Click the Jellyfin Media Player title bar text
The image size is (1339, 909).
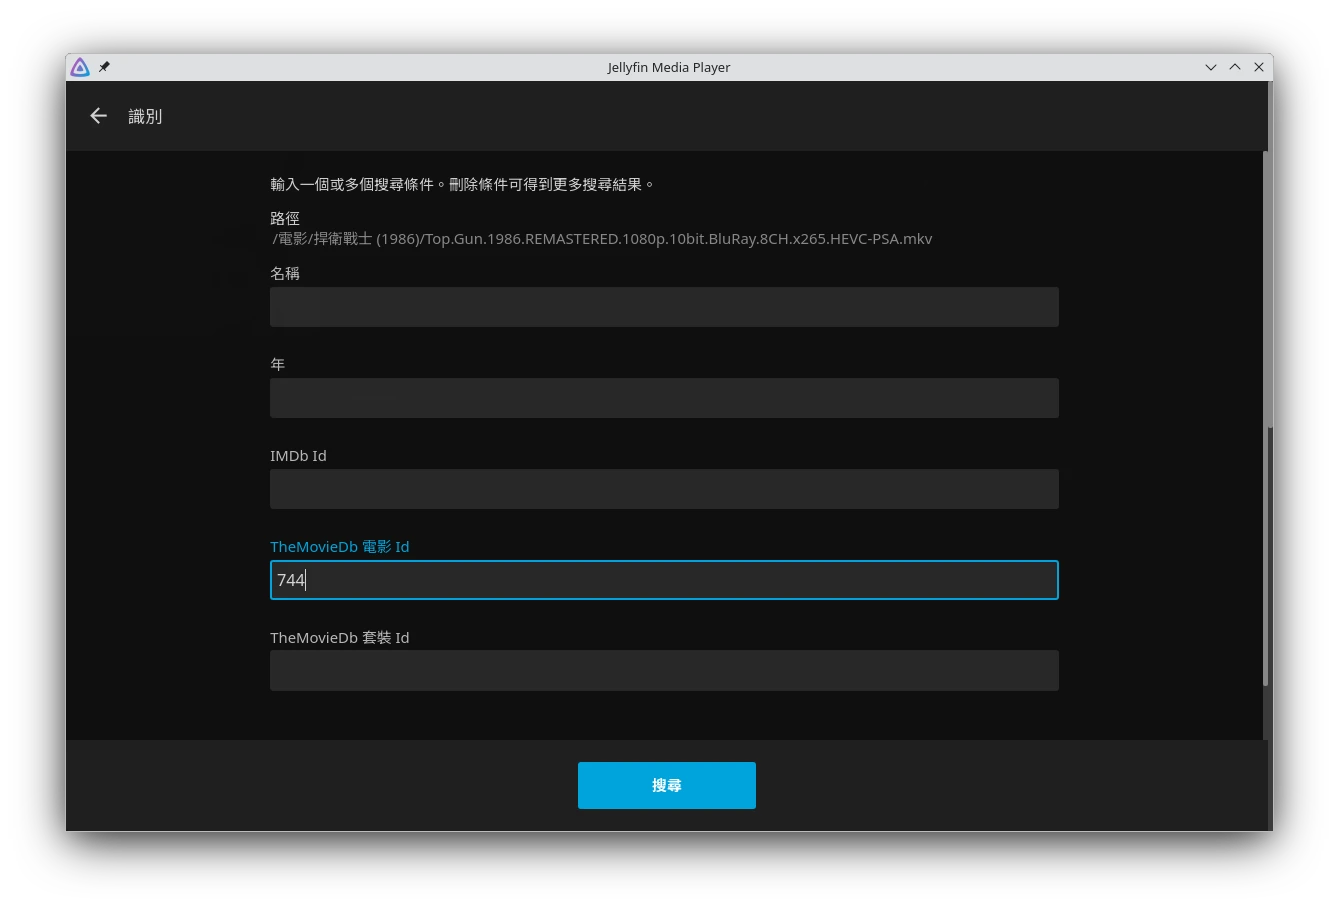tap(668, 67)
